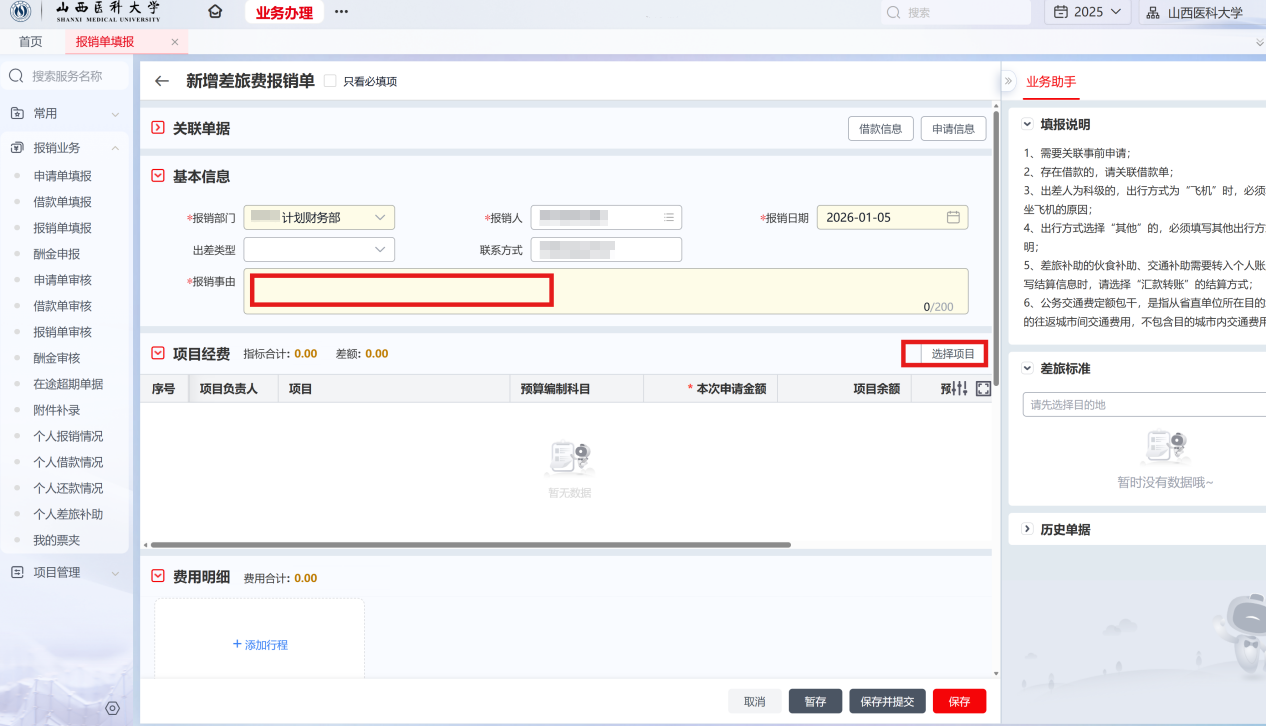Open the 出差类型 dropdown

319,249
